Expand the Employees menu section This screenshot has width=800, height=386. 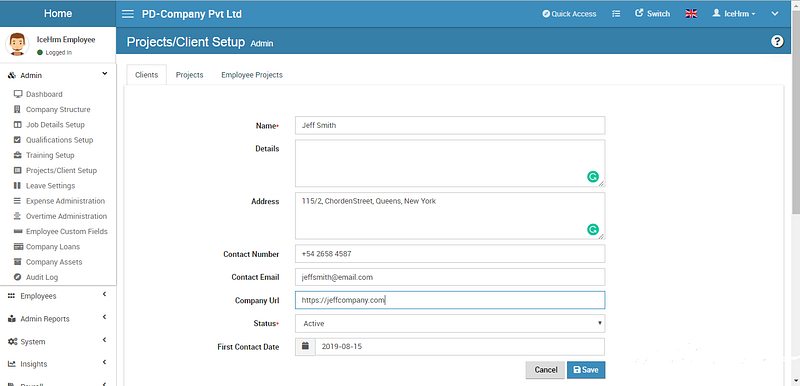(x=58, y=296)
